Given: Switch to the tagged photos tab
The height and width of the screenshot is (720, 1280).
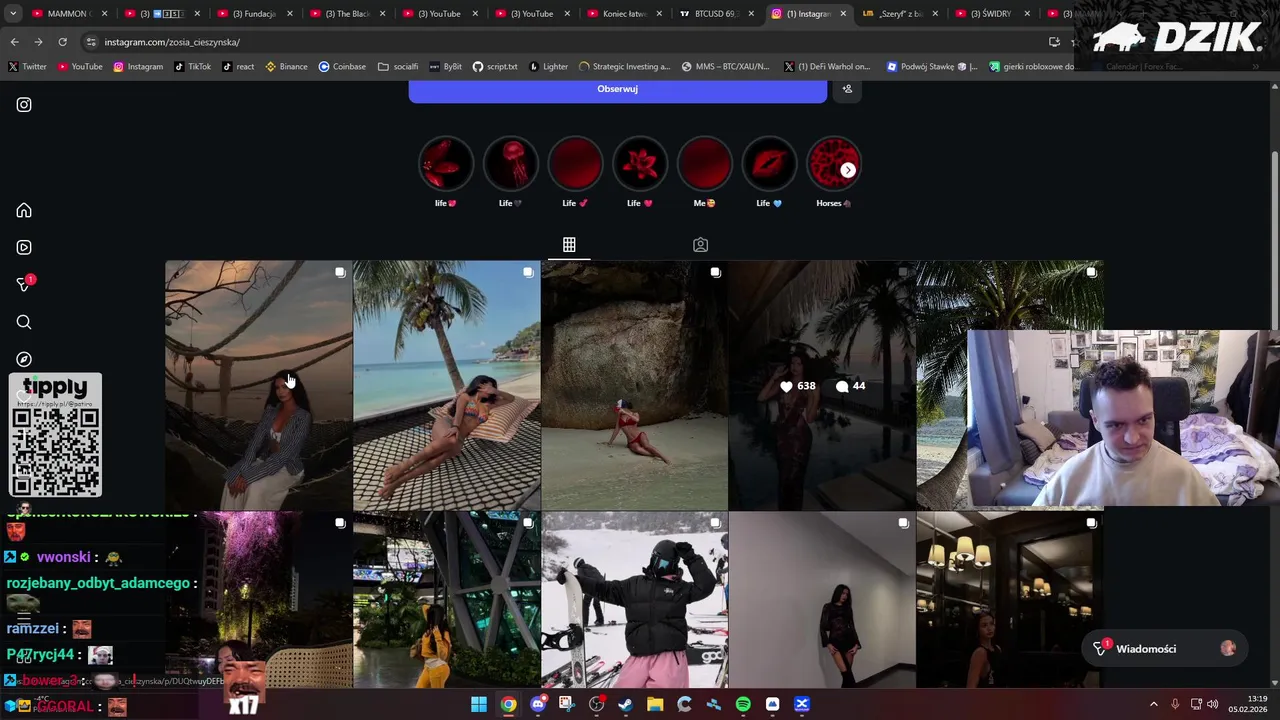Looking at the screenshot, I should [x=700, y=245].
